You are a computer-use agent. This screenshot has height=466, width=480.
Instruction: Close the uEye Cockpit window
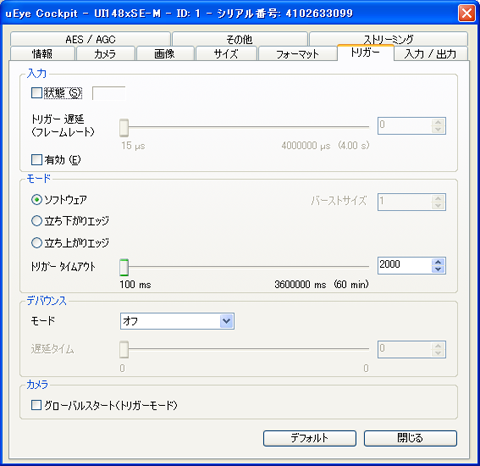[467, 13]
